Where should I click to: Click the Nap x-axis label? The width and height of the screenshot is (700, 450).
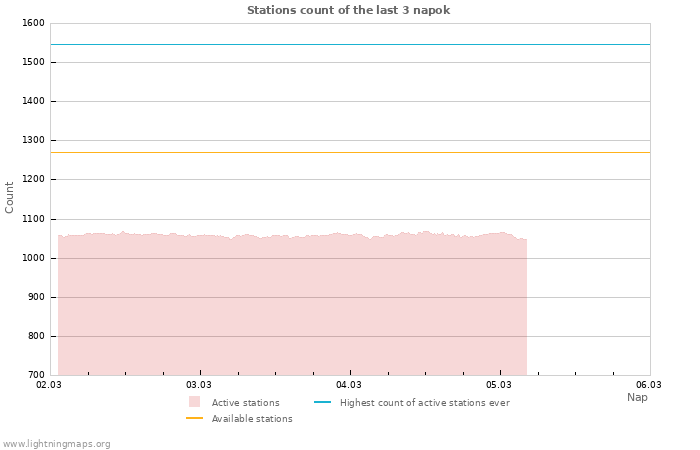pos(637,397)
